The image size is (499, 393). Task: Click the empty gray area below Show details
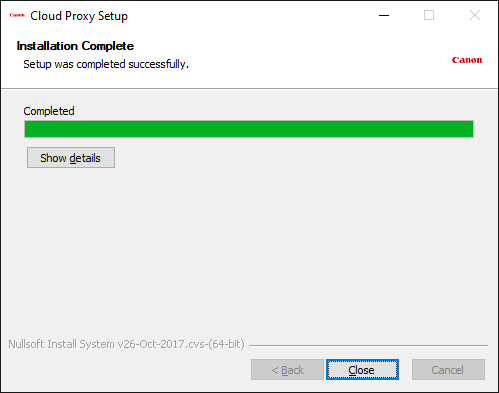[x=249, y=250]
